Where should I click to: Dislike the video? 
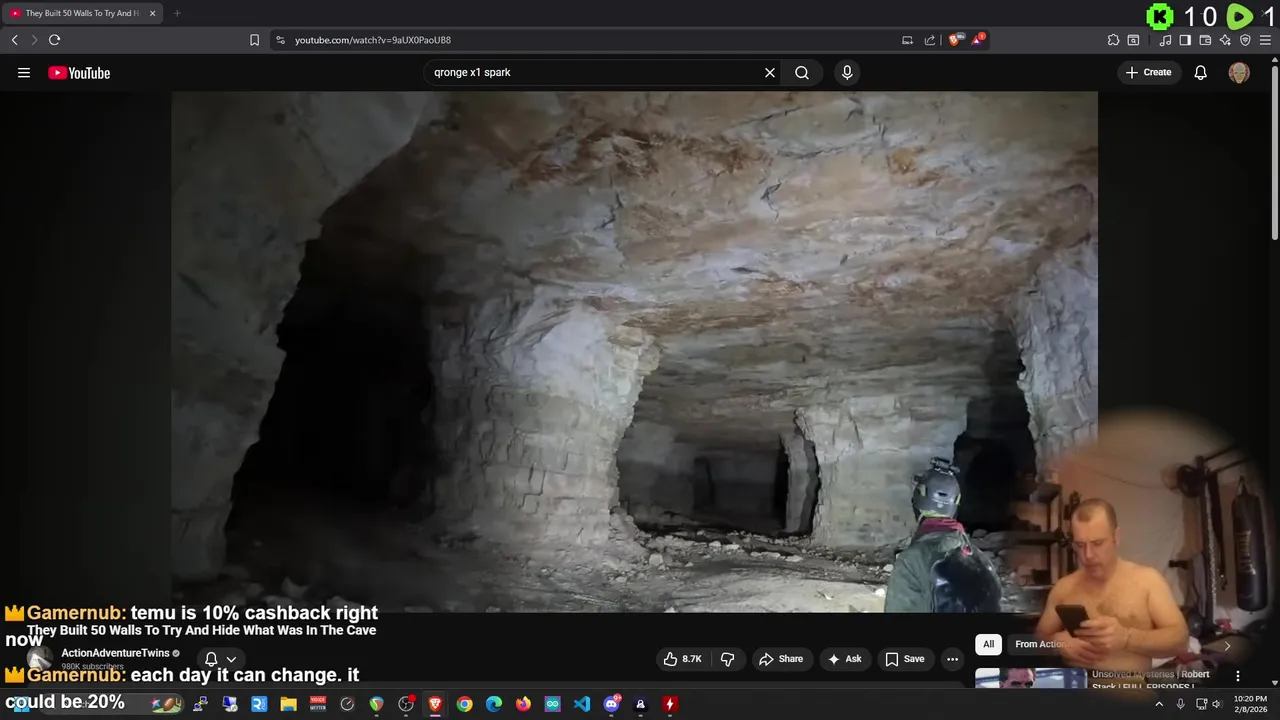pos(728,659)
